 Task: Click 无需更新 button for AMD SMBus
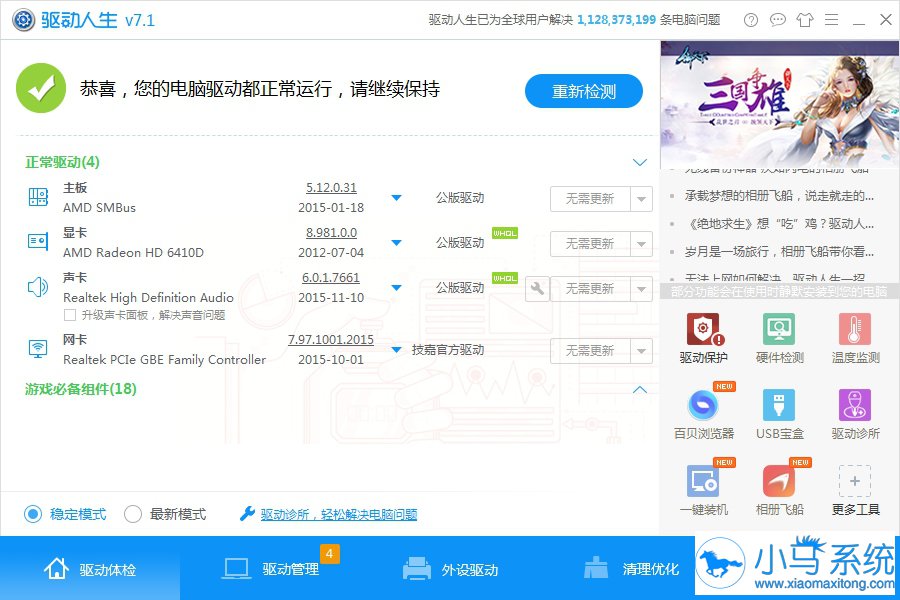click(x=590, y=199)
